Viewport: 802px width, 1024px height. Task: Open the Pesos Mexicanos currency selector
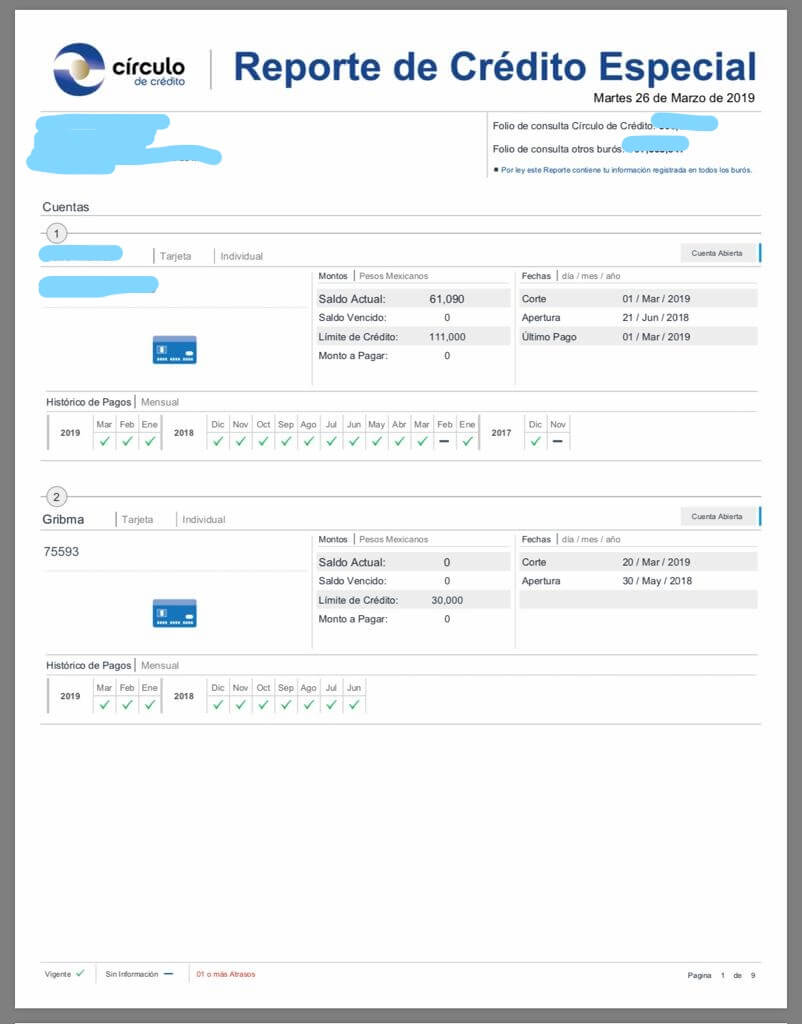tap(392, 275)
